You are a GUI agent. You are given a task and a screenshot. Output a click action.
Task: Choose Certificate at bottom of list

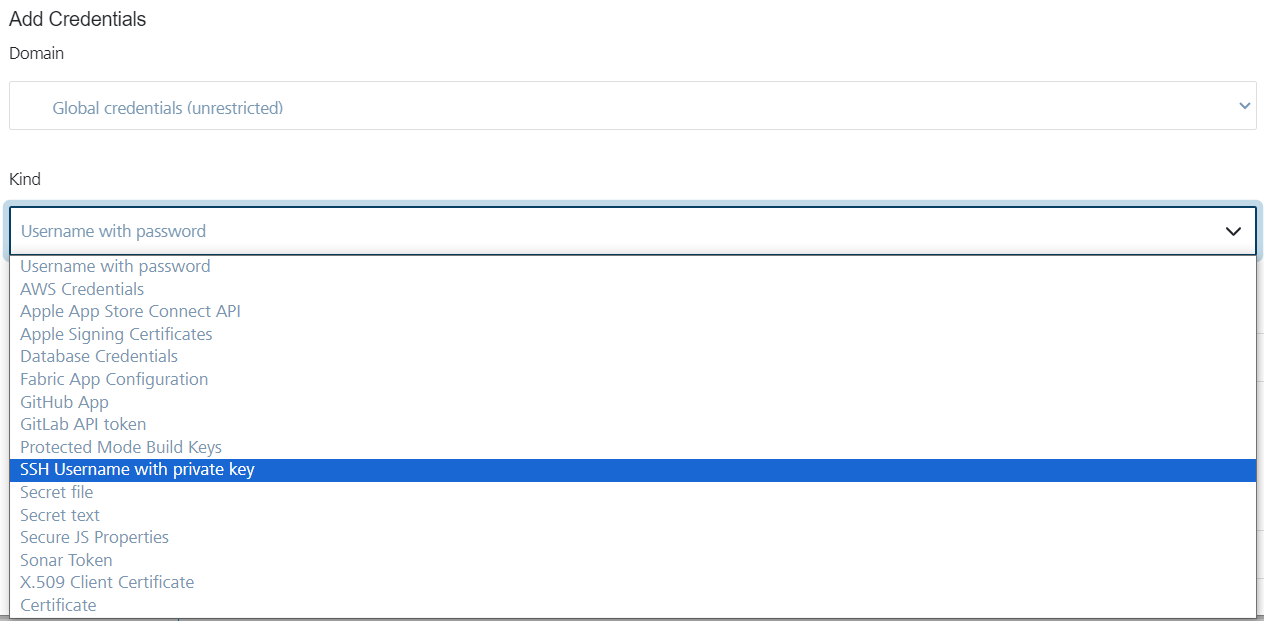tap(58, 605)
